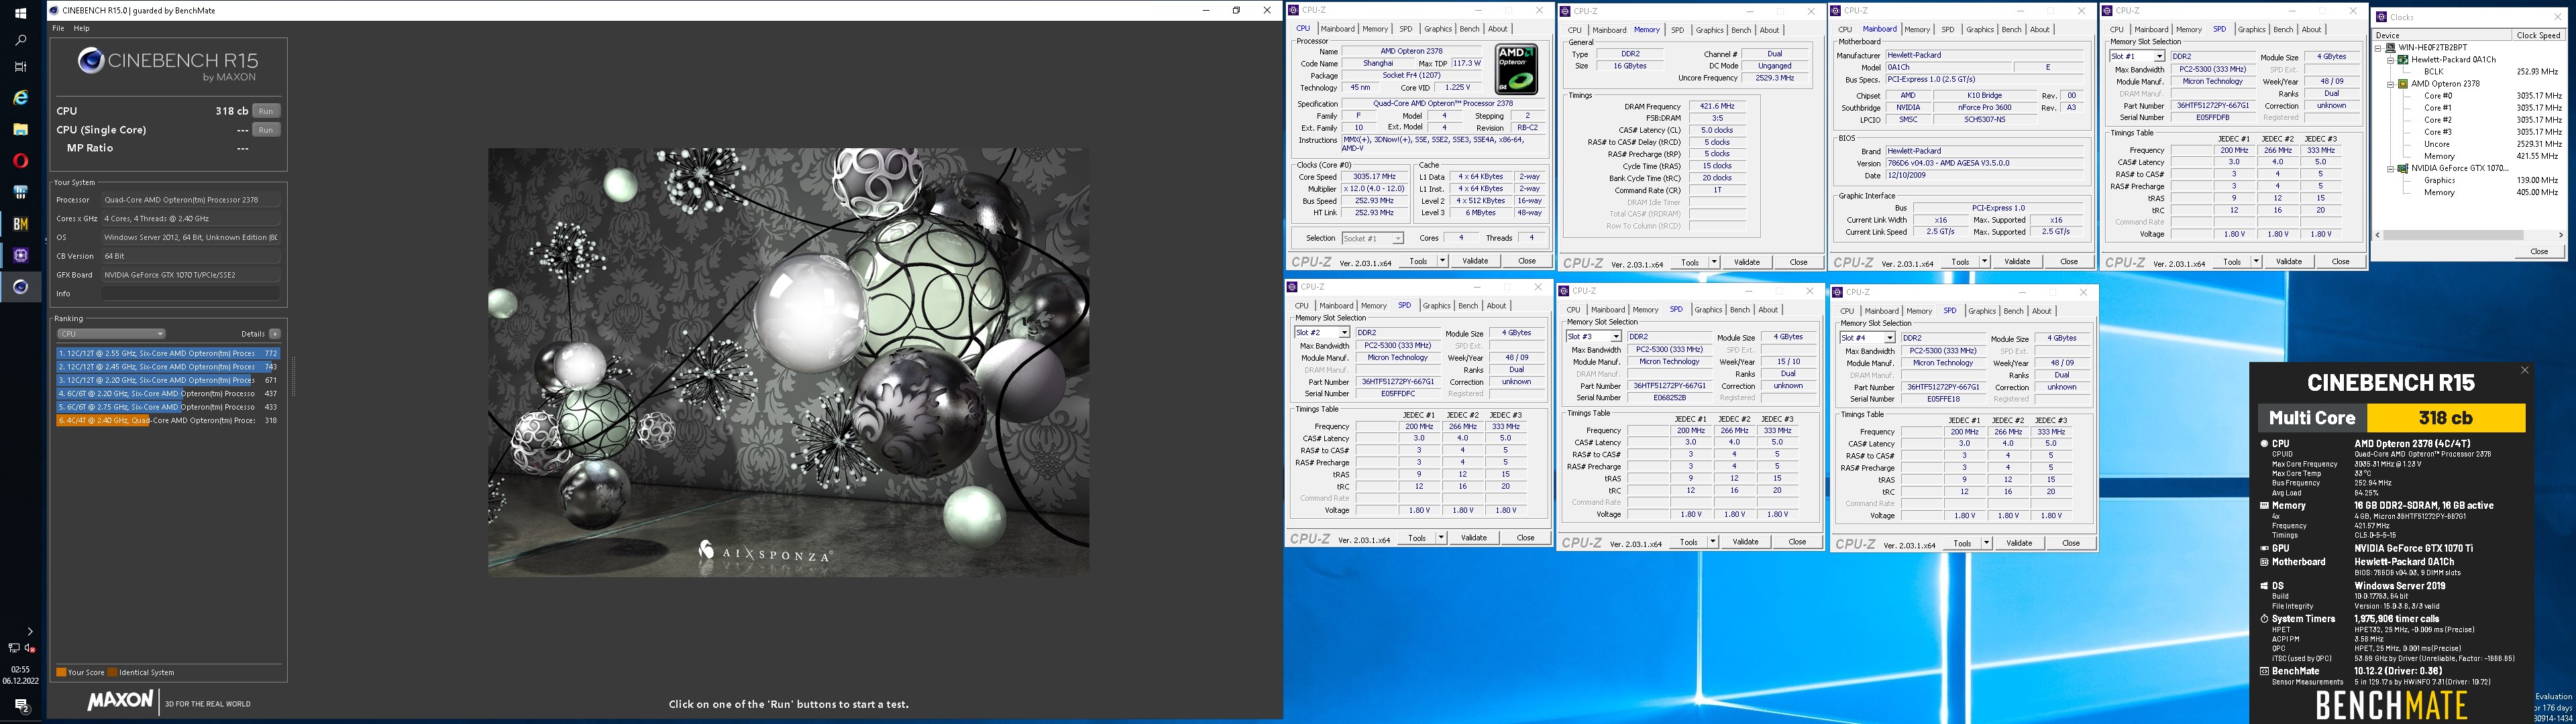Viewport: 2576px width, 724px height.
Task: Switch to CPU-Z taskbar icon
Action: (20, 255)
